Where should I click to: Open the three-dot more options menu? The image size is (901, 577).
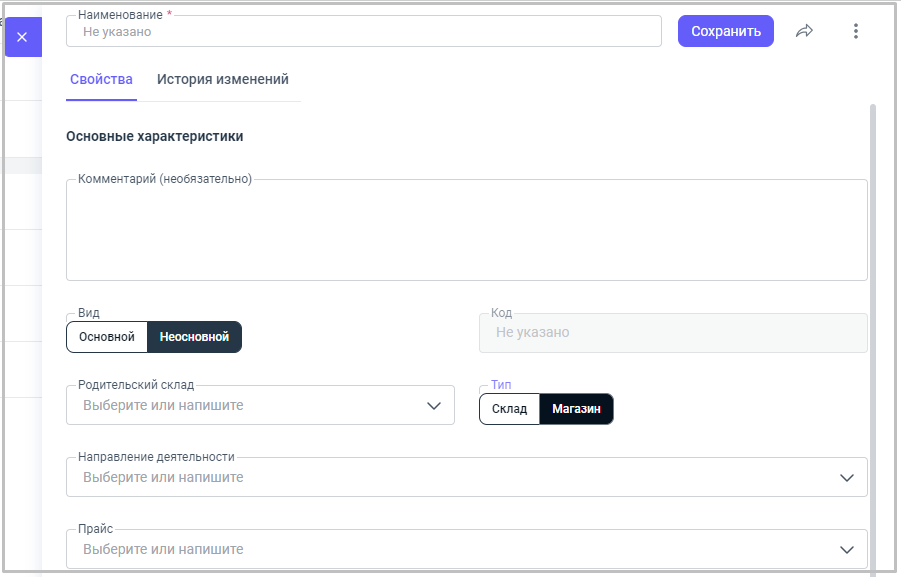coord(855,31)
